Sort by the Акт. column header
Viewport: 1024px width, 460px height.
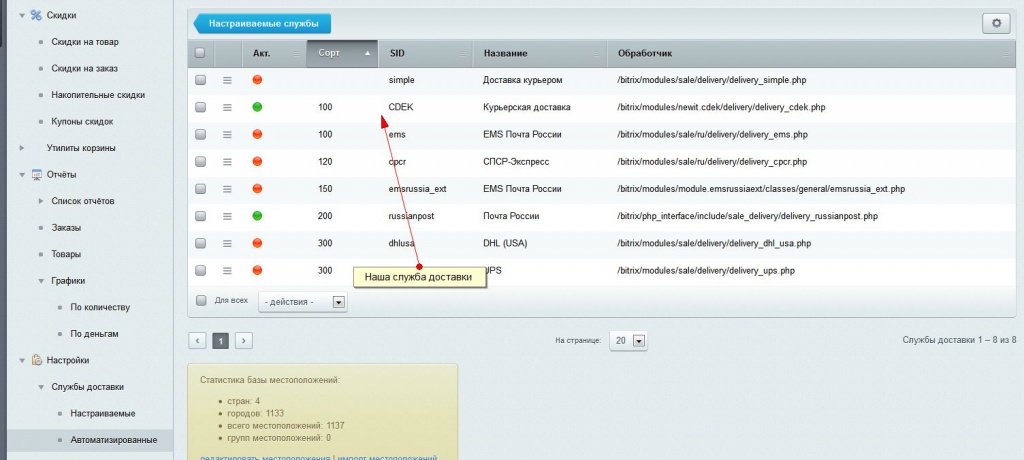[x=274, y=54]
